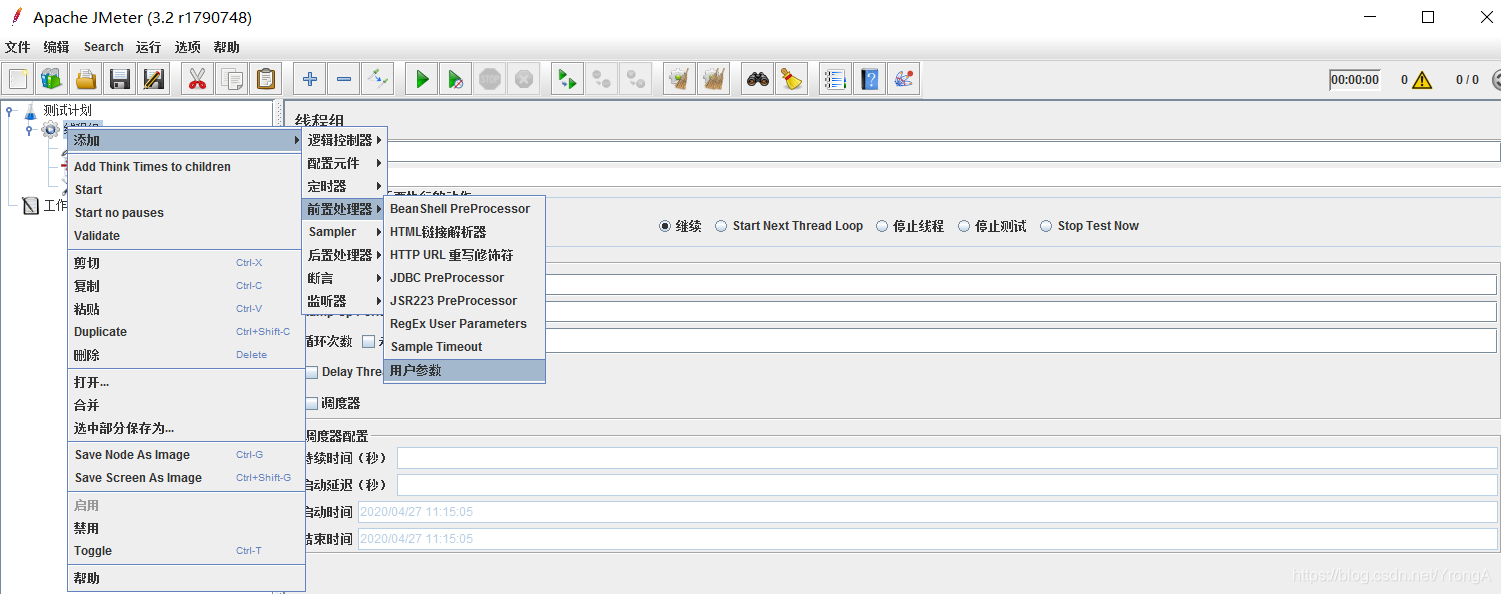Click the Paste clipboard icon

coord(265,78)
